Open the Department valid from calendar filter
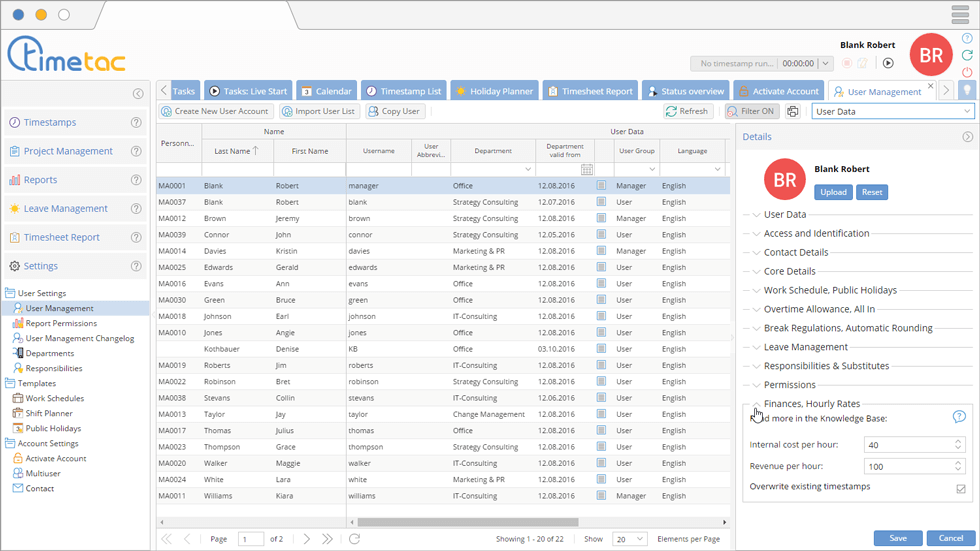The height and width of the screenshot is (551, 980). [587, 170]
